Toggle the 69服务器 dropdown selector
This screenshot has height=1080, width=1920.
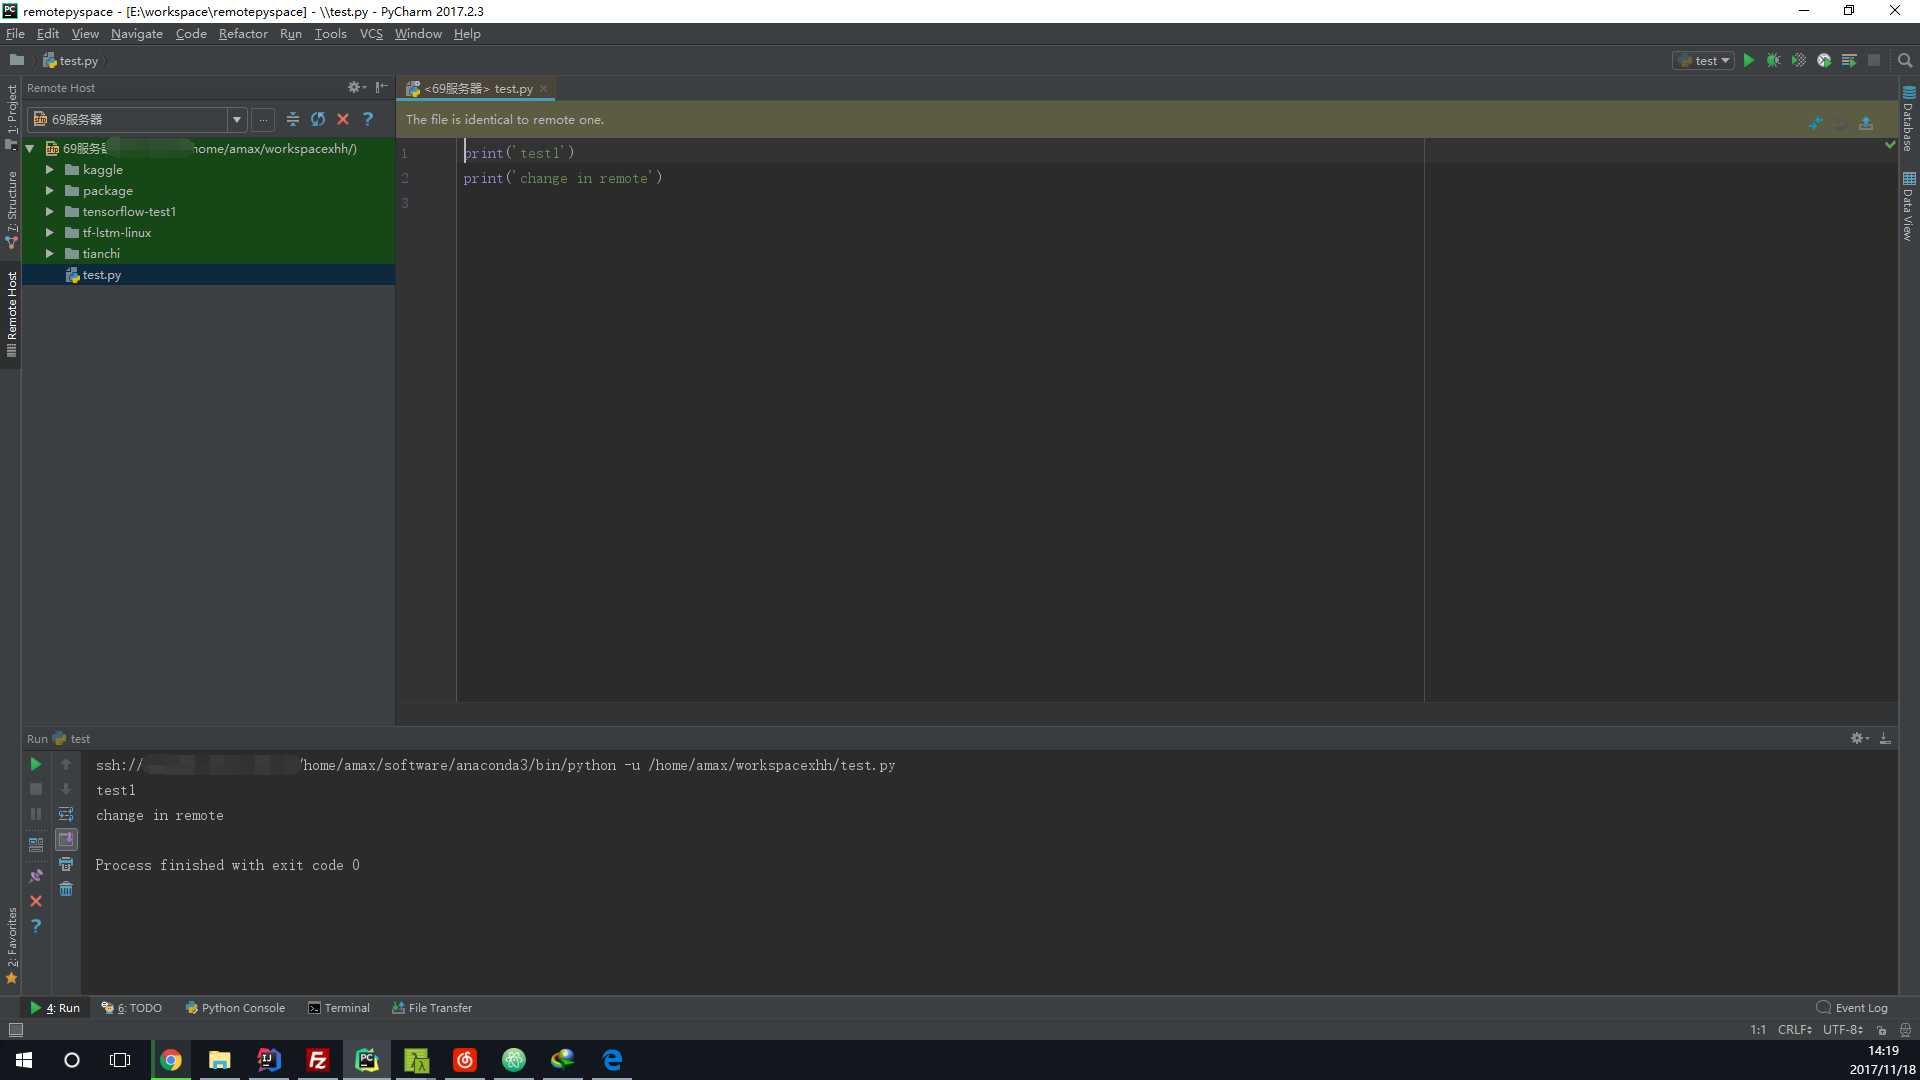[235, 117]
